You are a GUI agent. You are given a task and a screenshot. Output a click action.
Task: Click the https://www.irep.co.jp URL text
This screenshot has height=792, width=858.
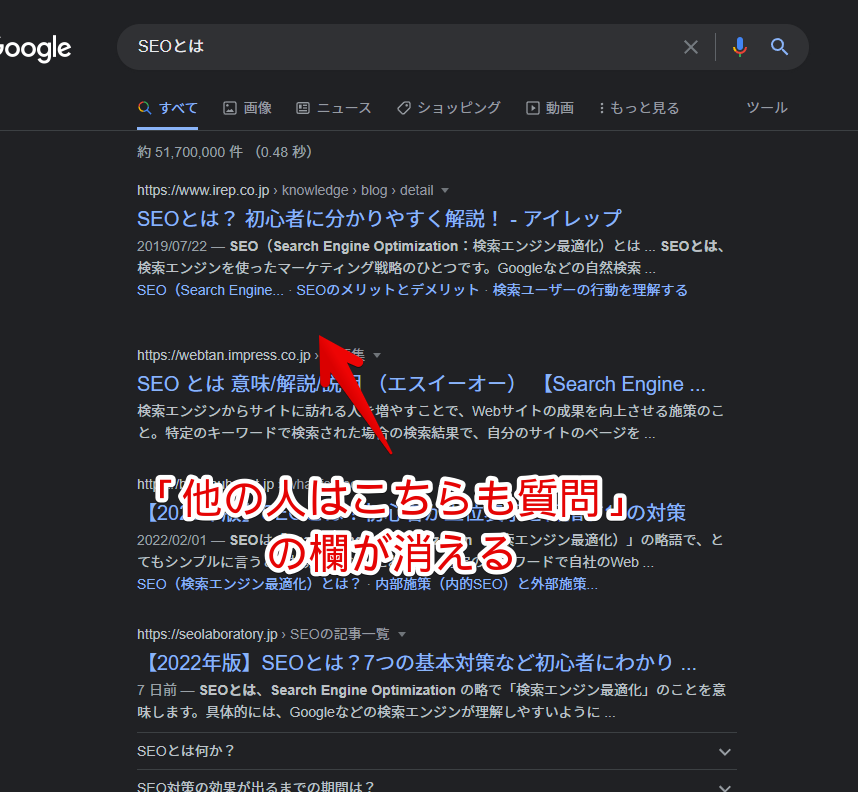(x=203, y=190)
